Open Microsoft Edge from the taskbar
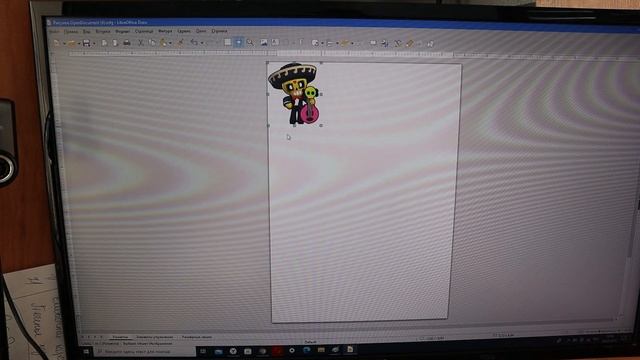 [307, 350]
